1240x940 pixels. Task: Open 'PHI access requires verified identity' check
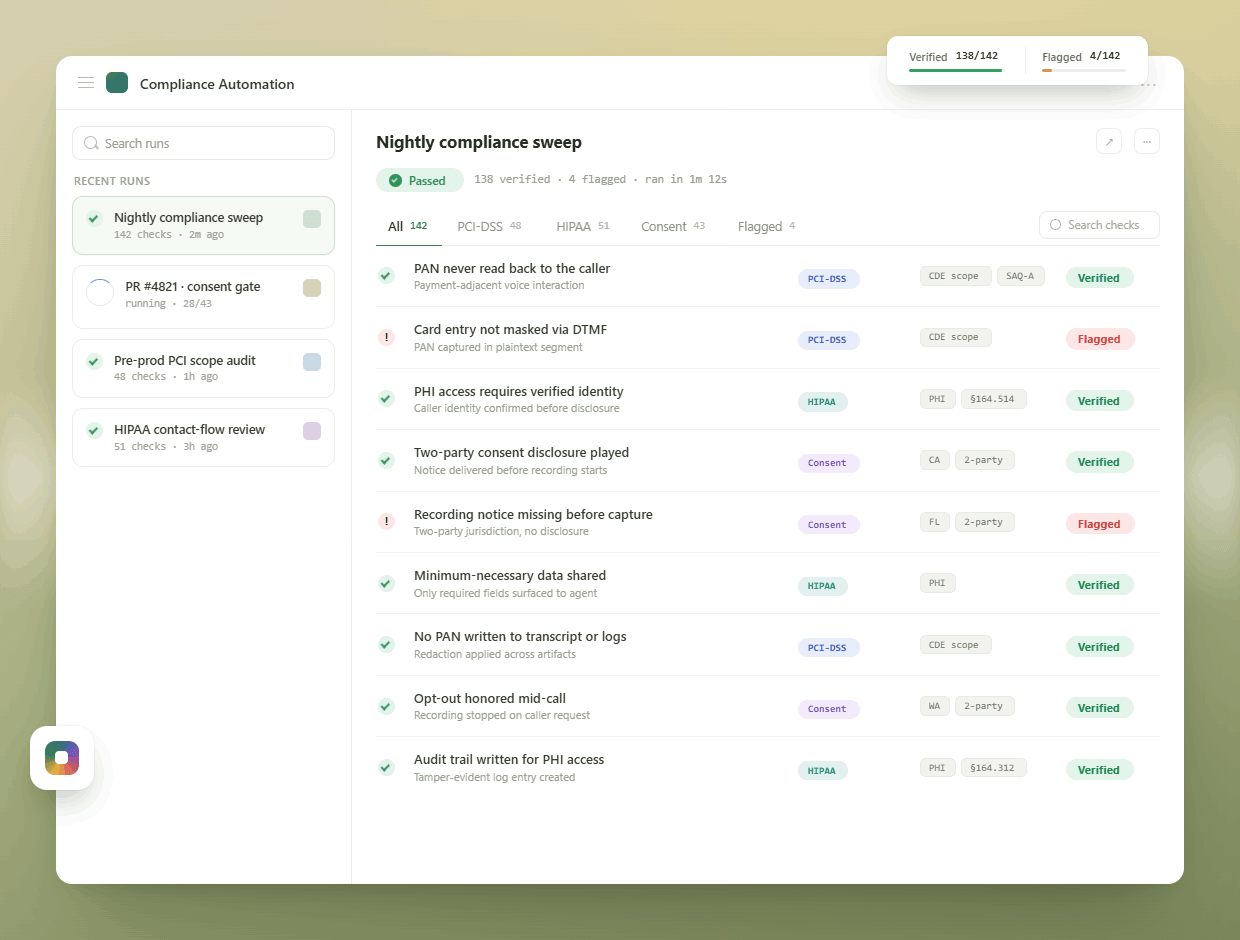768,400
